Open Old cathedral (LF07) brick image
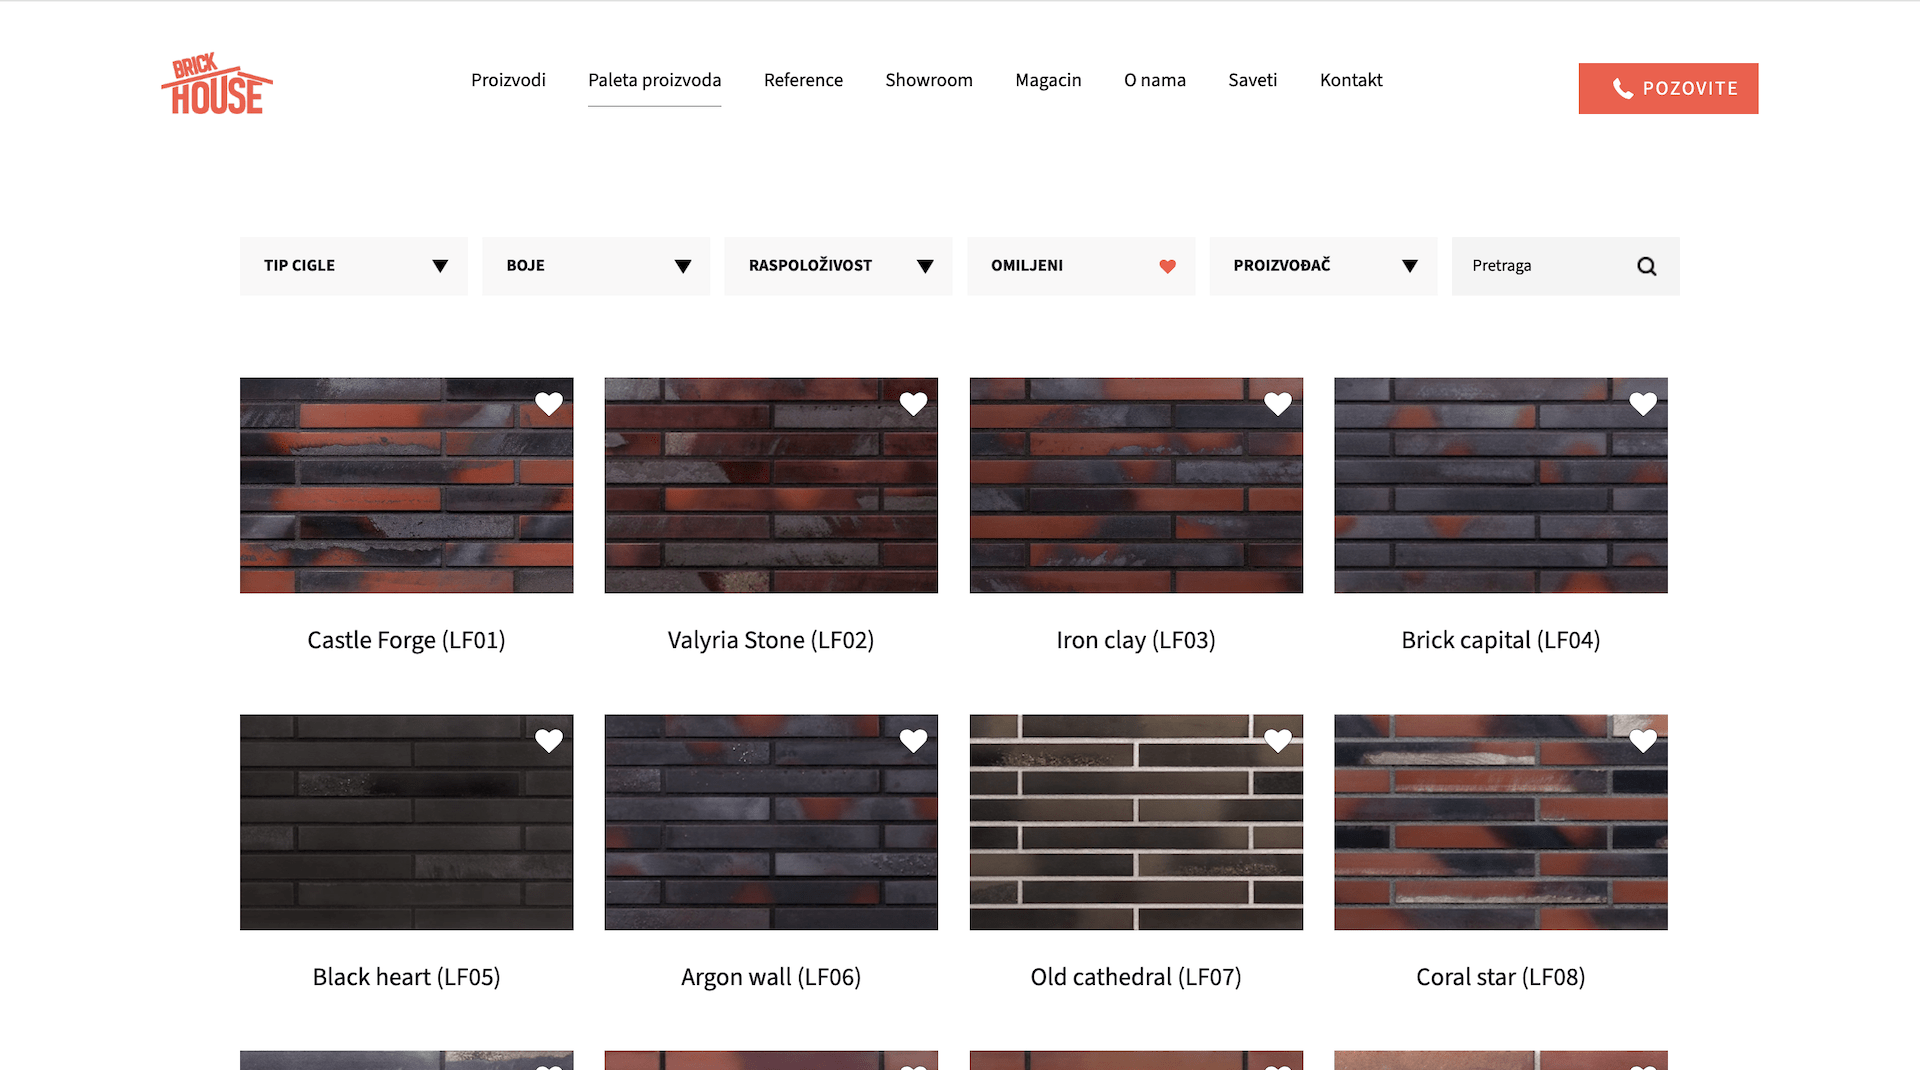 pos(1136,822)
